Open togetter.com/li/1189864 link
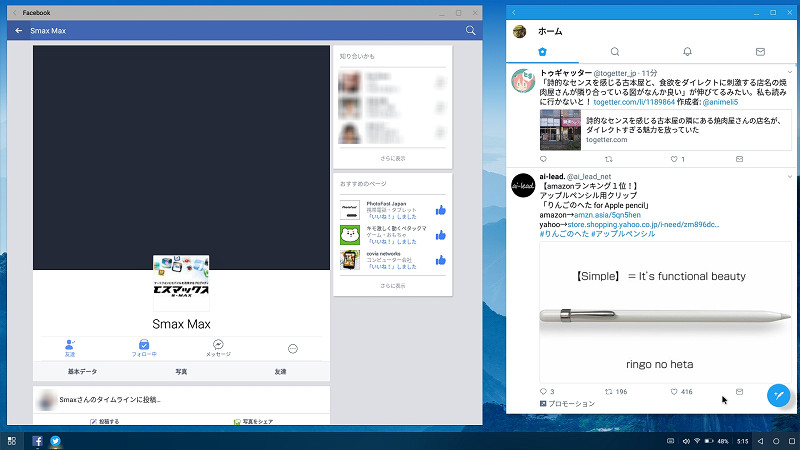The height and width of the screenshot is (450, 800). pos(634,102)
